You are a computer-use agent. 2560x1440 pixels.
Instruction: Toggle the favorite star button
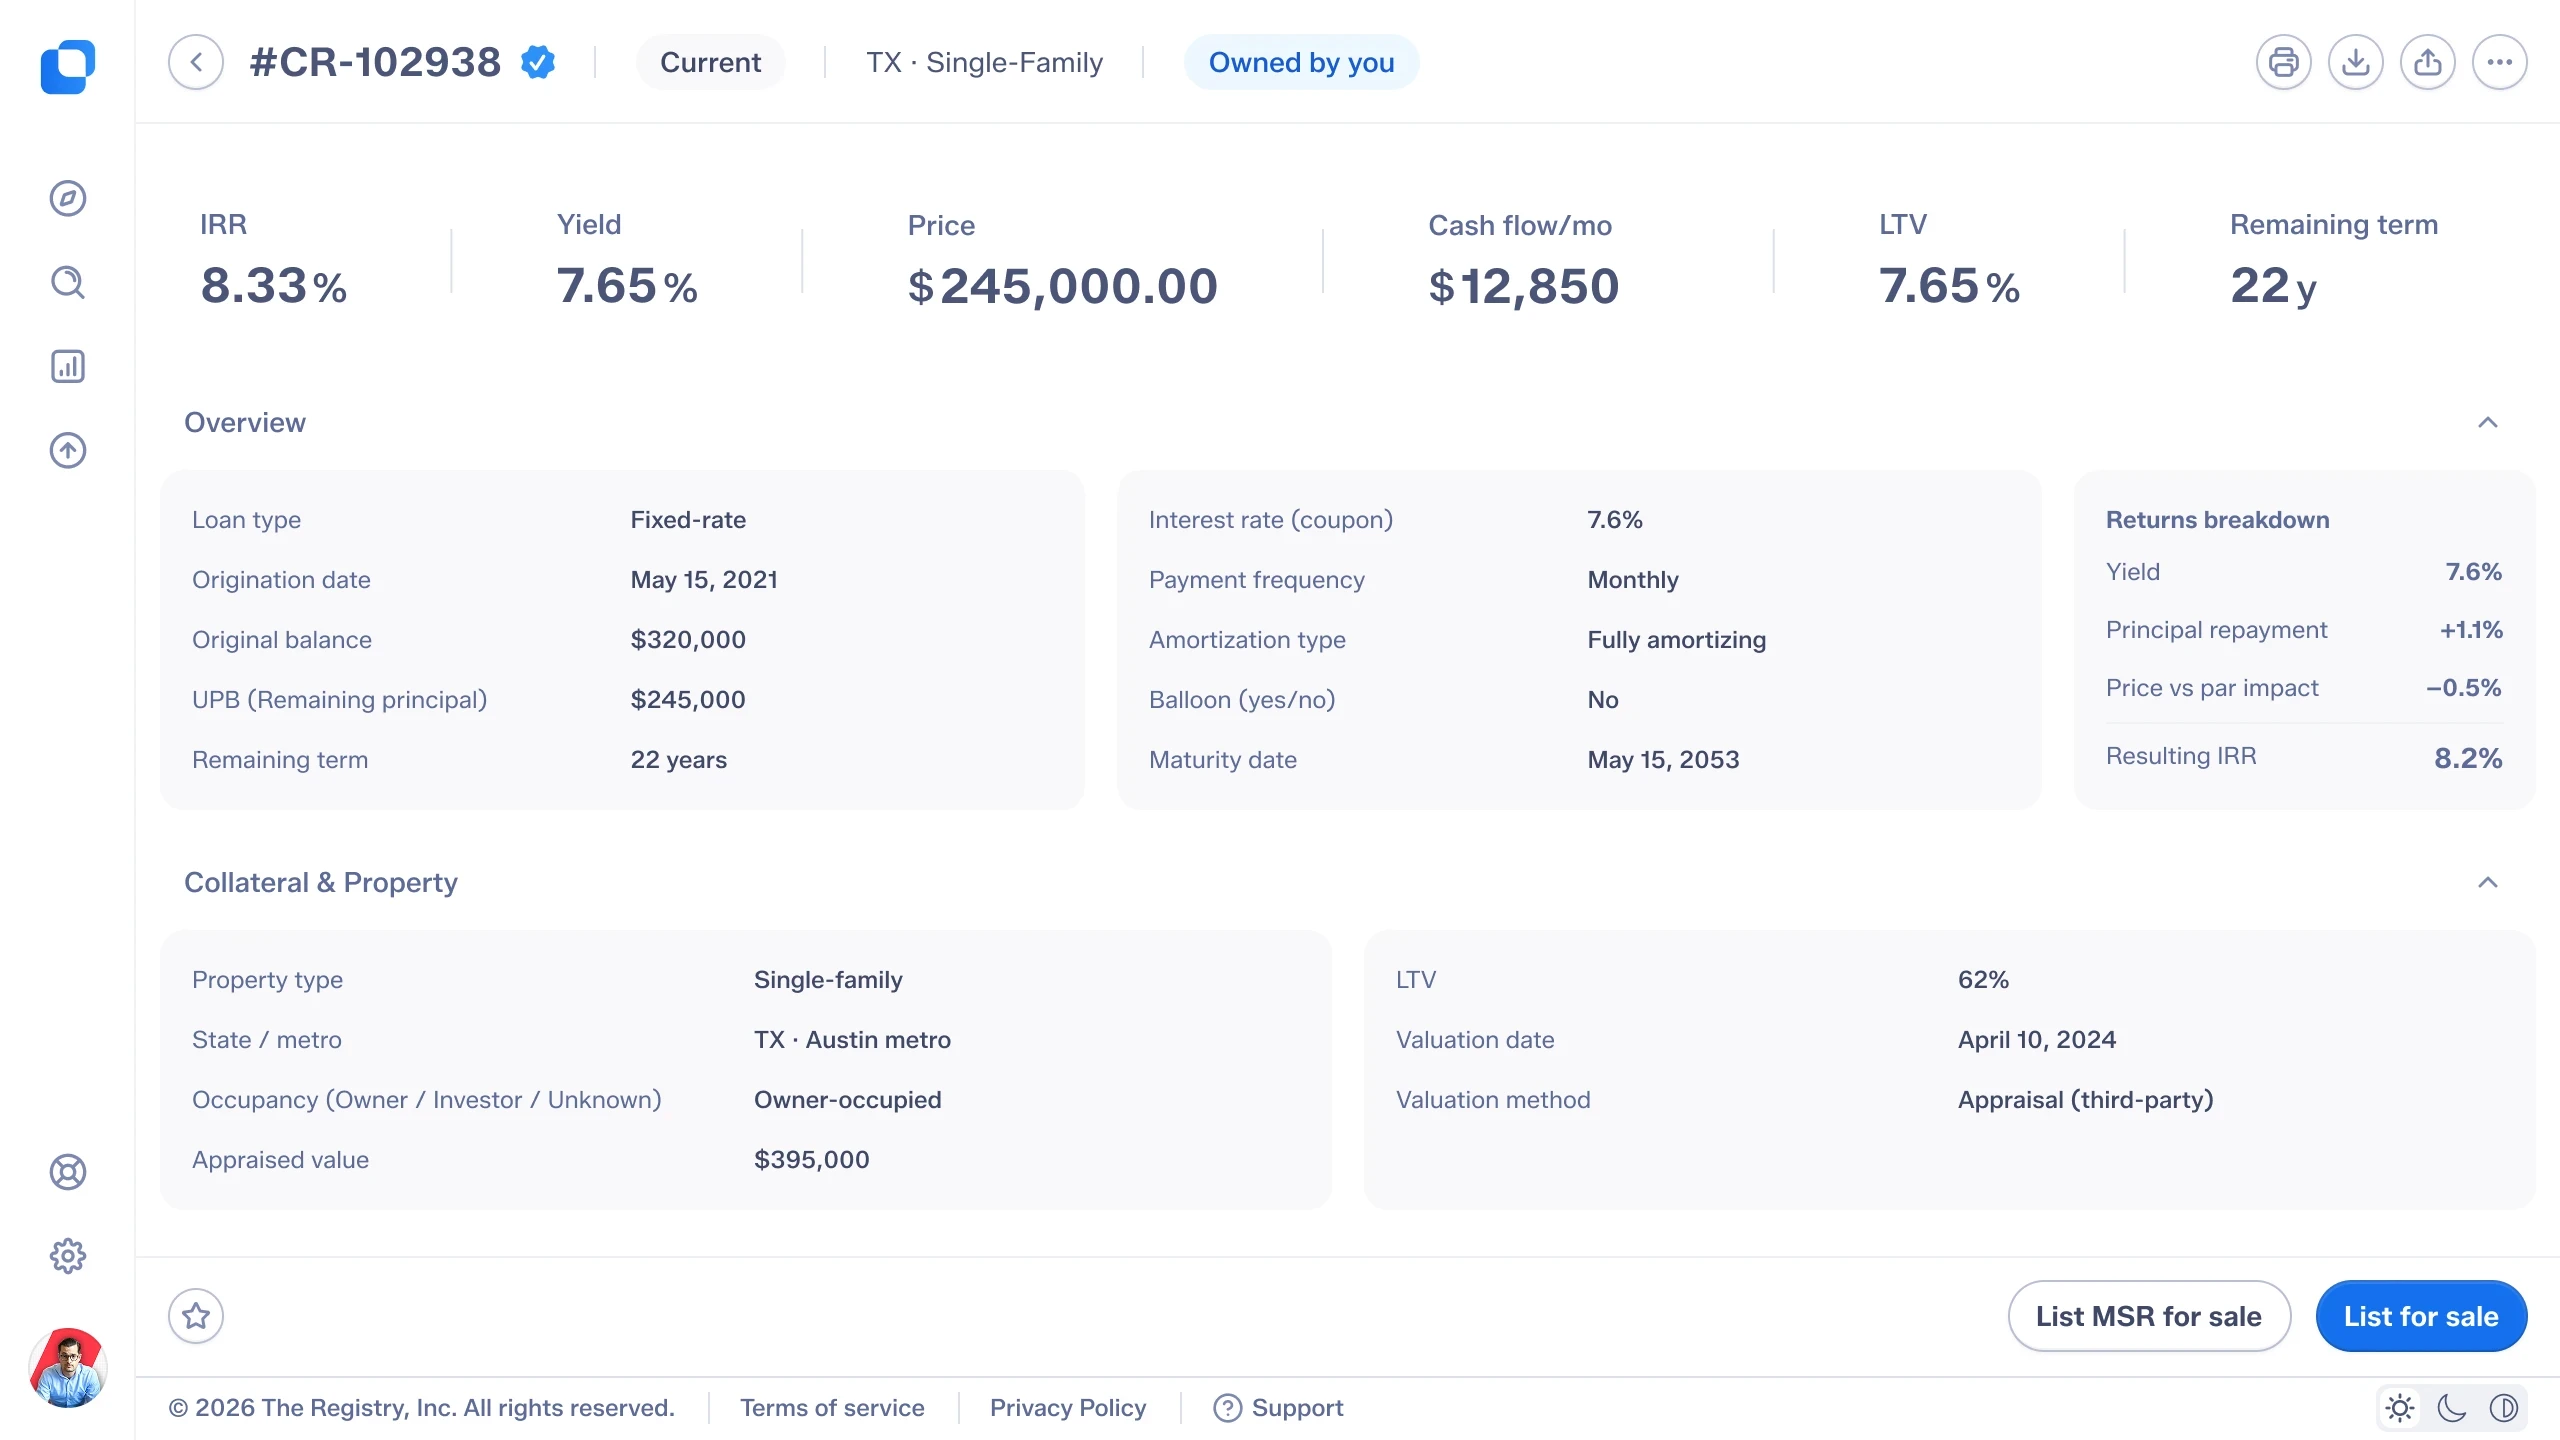(x=196, y=1316)
